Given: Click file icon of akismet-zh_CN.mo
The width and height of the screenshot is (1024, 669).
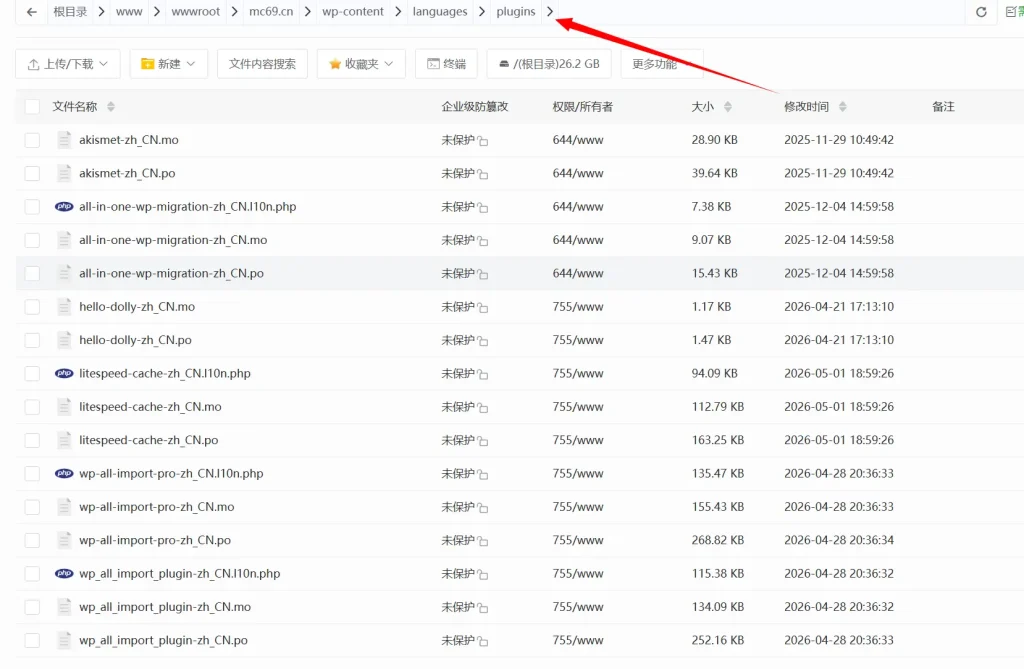Looking at the screenshot, I should tap(64, 140).
